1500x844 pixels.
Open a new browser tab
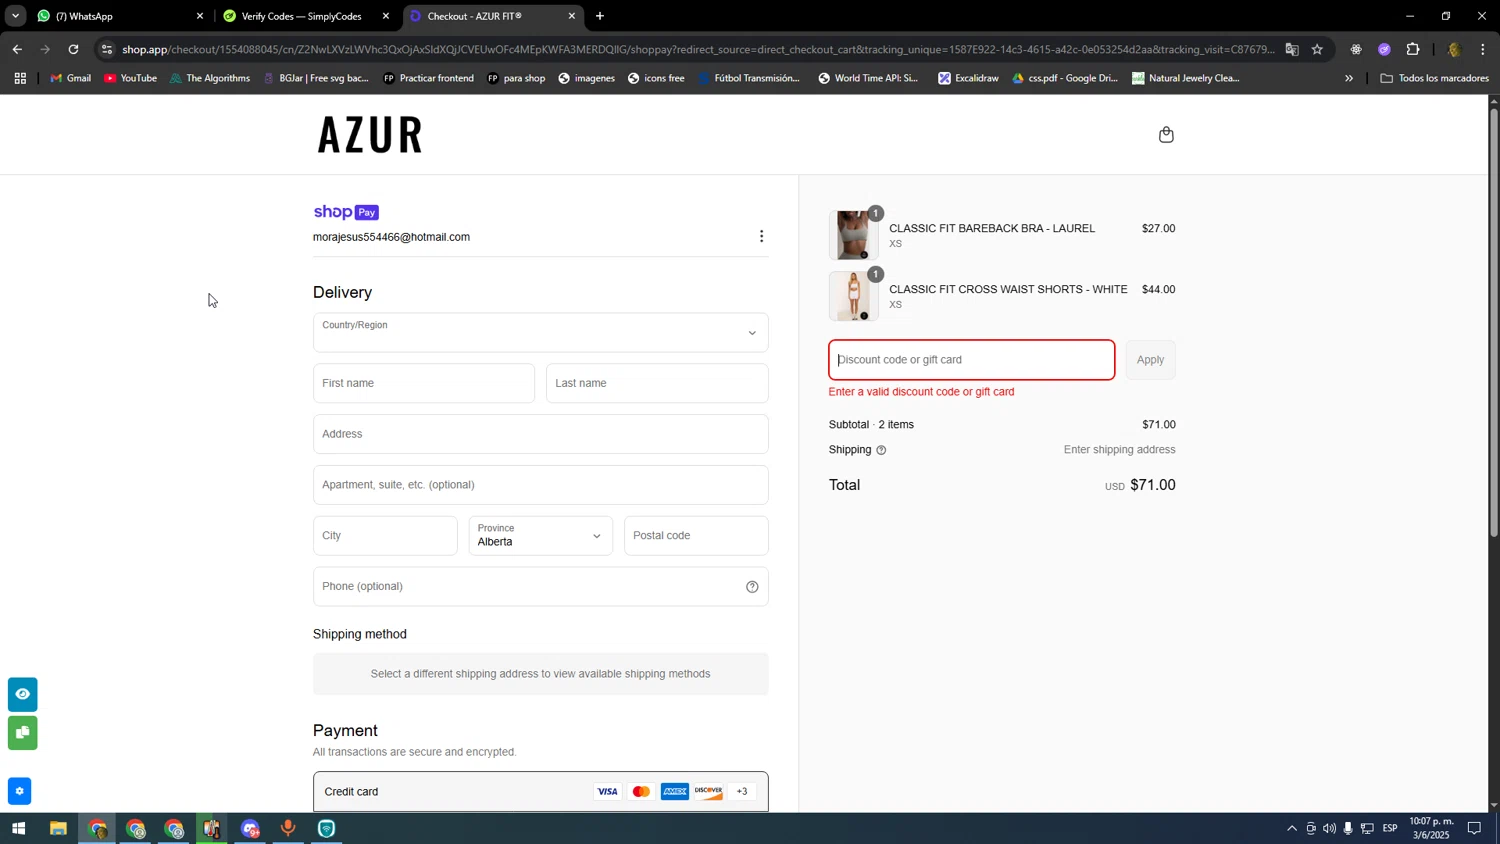click(600, 16)
